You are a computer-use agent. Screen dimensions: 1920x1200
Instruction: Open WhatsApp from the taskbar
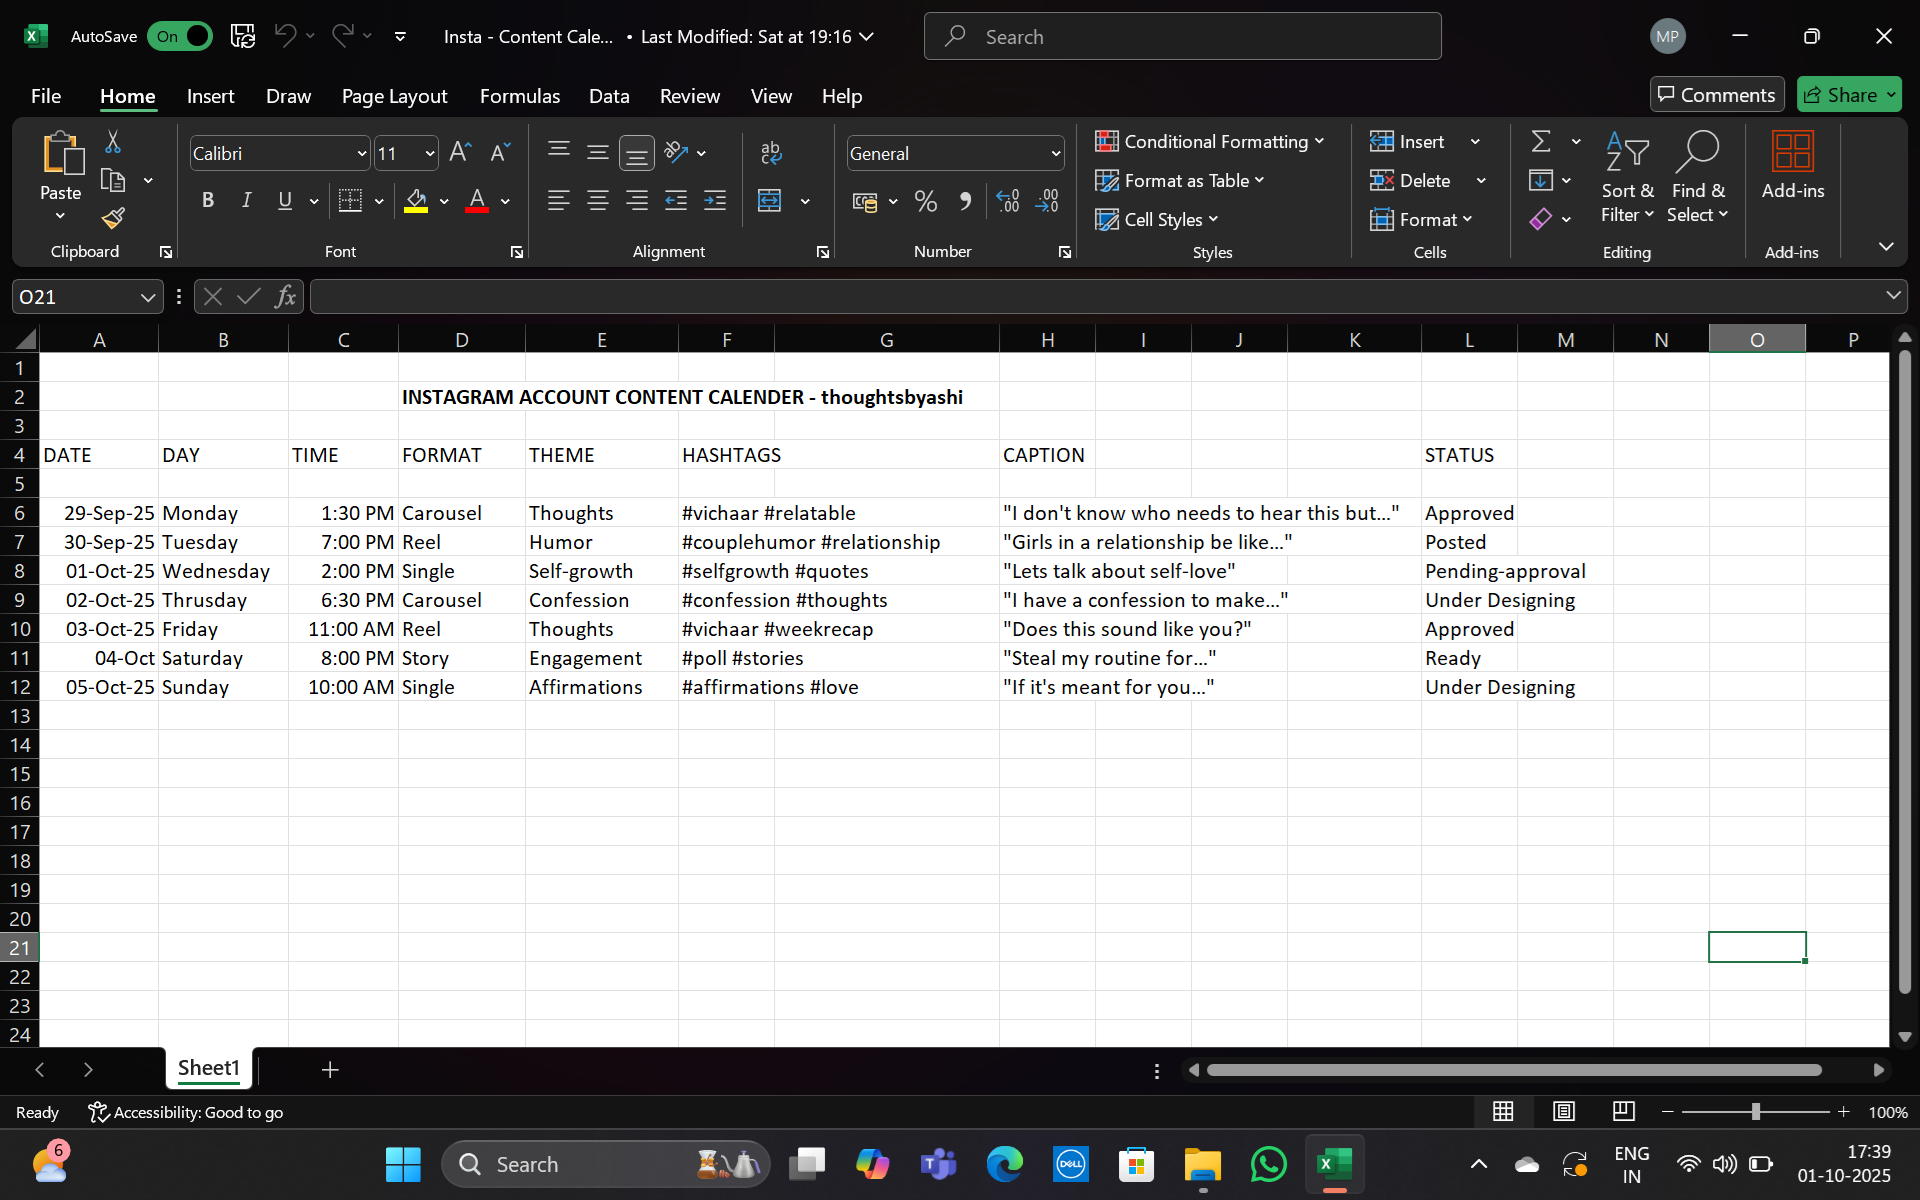click(1268, 1164)
